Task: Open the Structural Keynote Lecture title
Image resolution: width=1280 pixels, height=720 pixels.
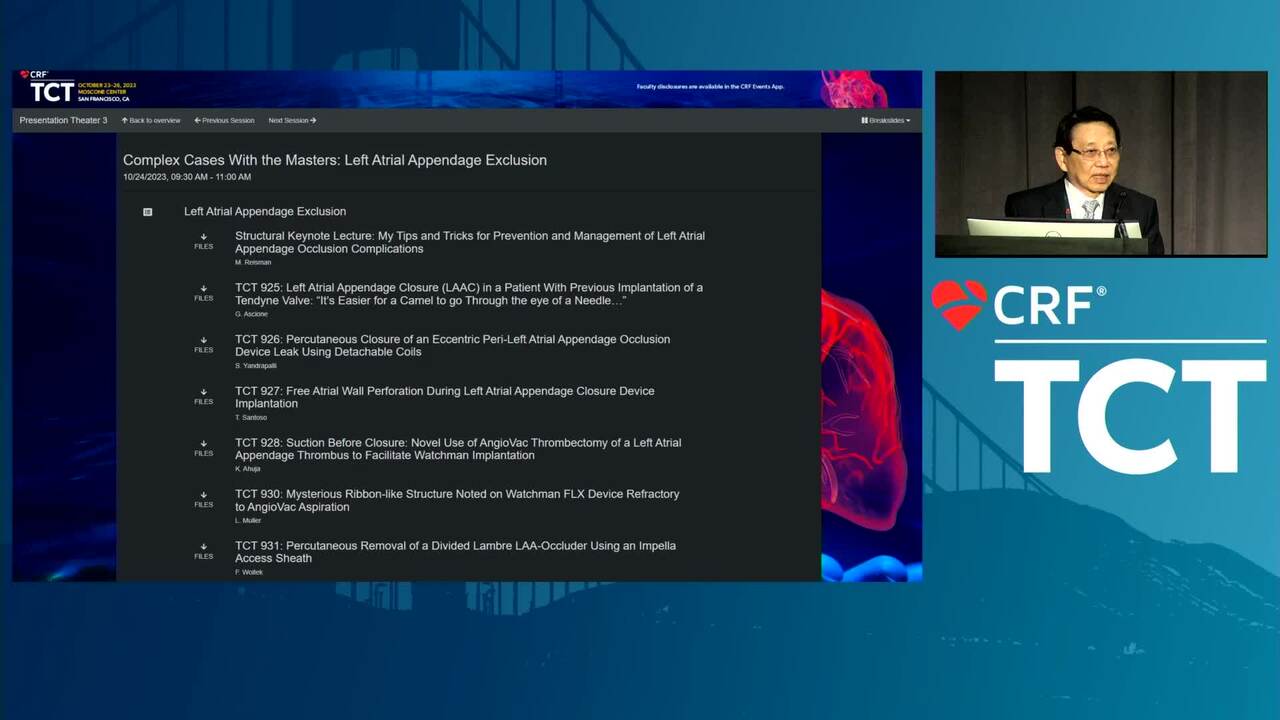Action: 470,242
